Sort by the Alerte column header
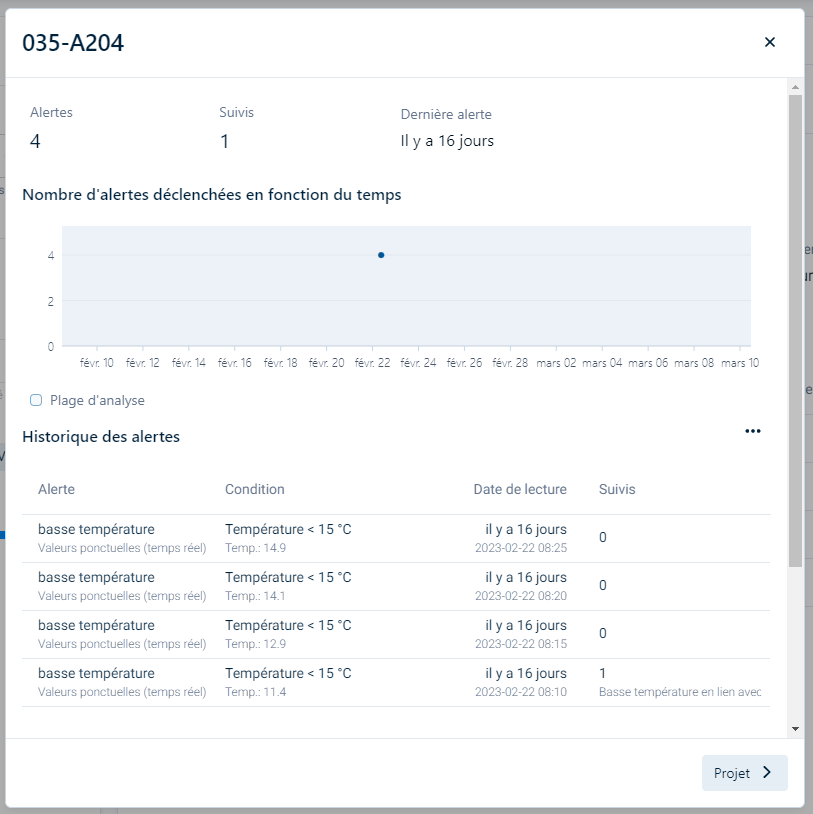 [56, 489]
